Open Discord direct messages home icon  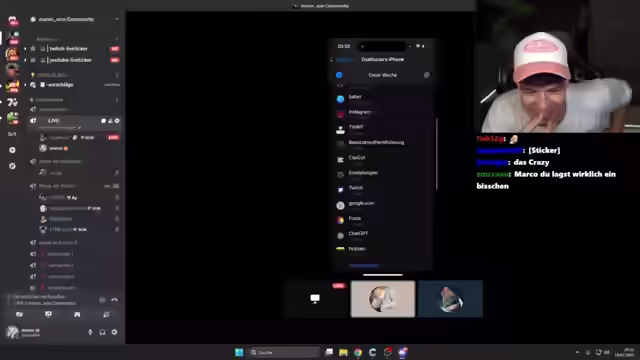(x=13, y=20)
